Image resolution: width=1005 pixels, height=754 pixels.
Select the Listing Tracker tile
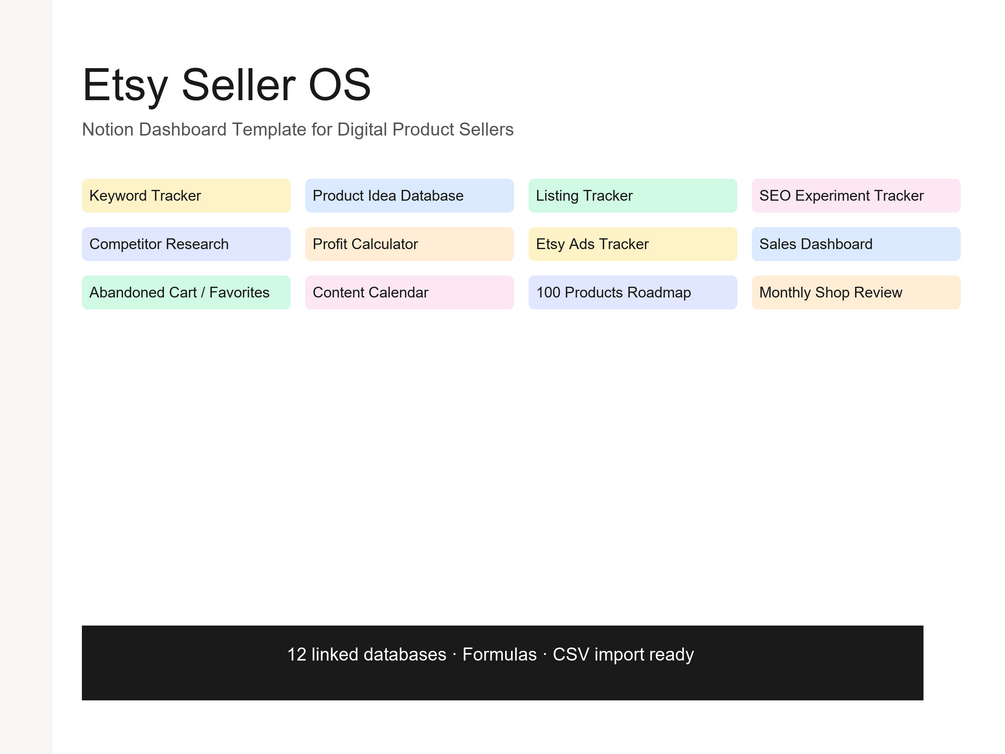[x=633, y=196]
